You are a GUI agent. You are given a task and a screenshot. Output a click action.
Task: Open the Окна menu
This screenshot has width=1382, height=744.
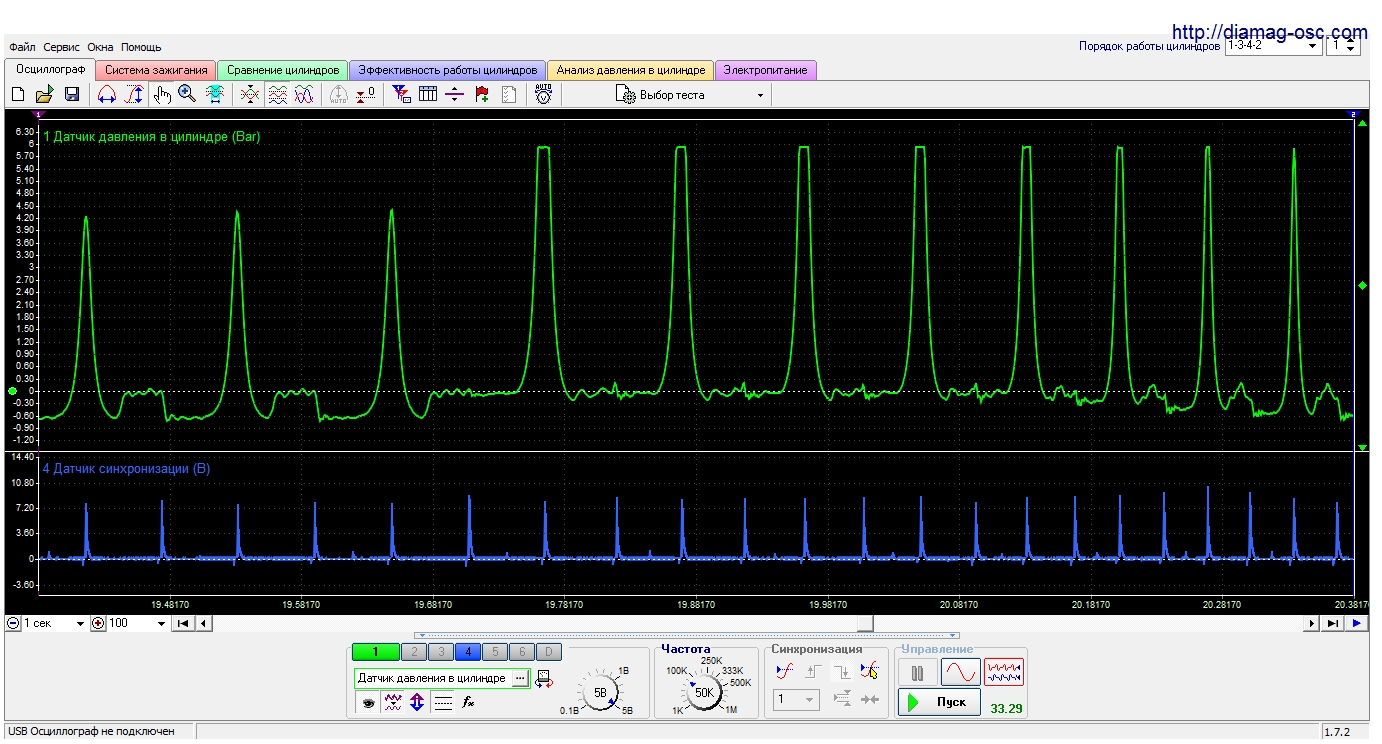[100, 47]
